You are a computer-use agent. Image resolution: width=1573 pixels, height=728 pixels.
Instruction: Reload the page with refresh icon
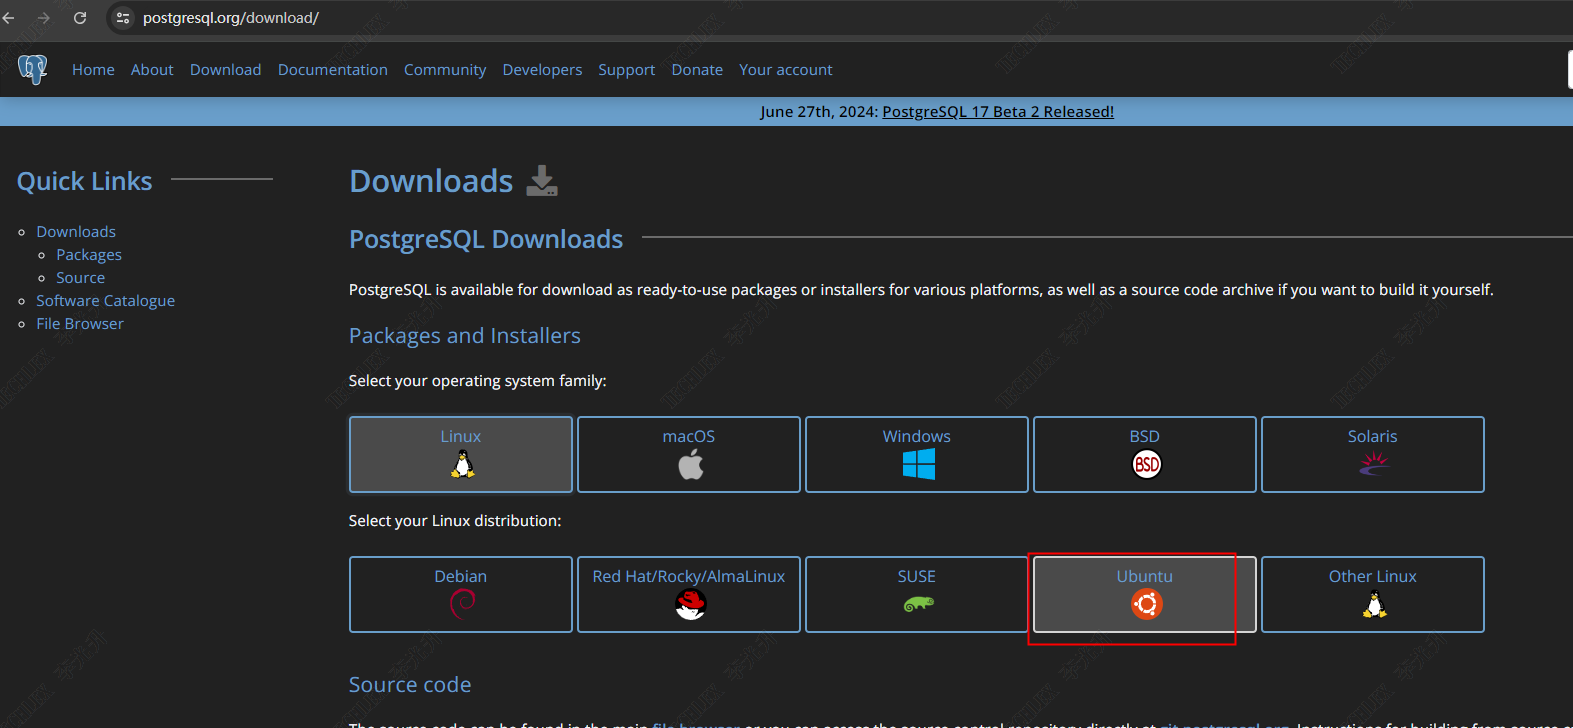(80, 18)
